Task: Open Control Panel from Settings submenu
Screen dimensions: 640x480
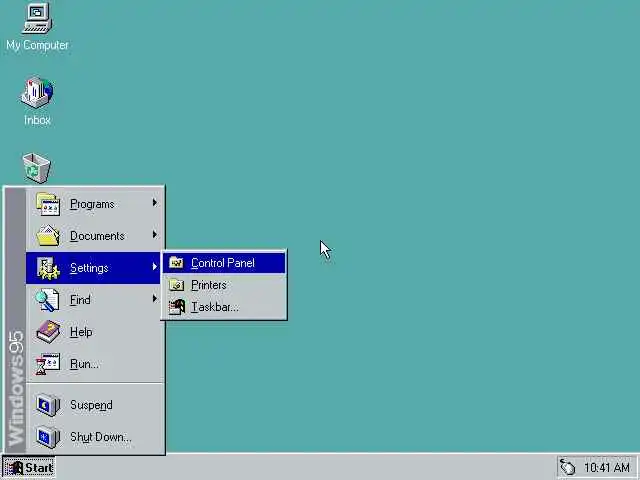Action: coord(224,263)
